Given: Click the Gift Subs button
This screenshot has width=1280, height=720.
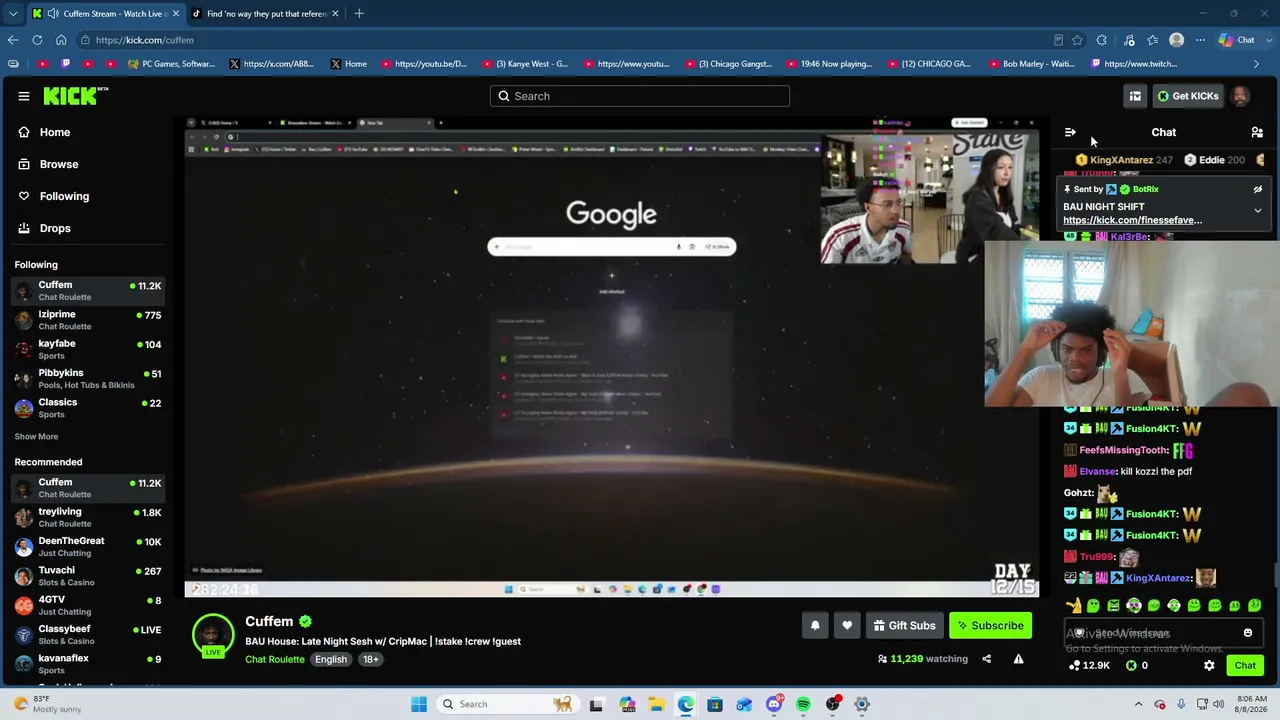Looking at the screenshot, I should click(904, 626).
